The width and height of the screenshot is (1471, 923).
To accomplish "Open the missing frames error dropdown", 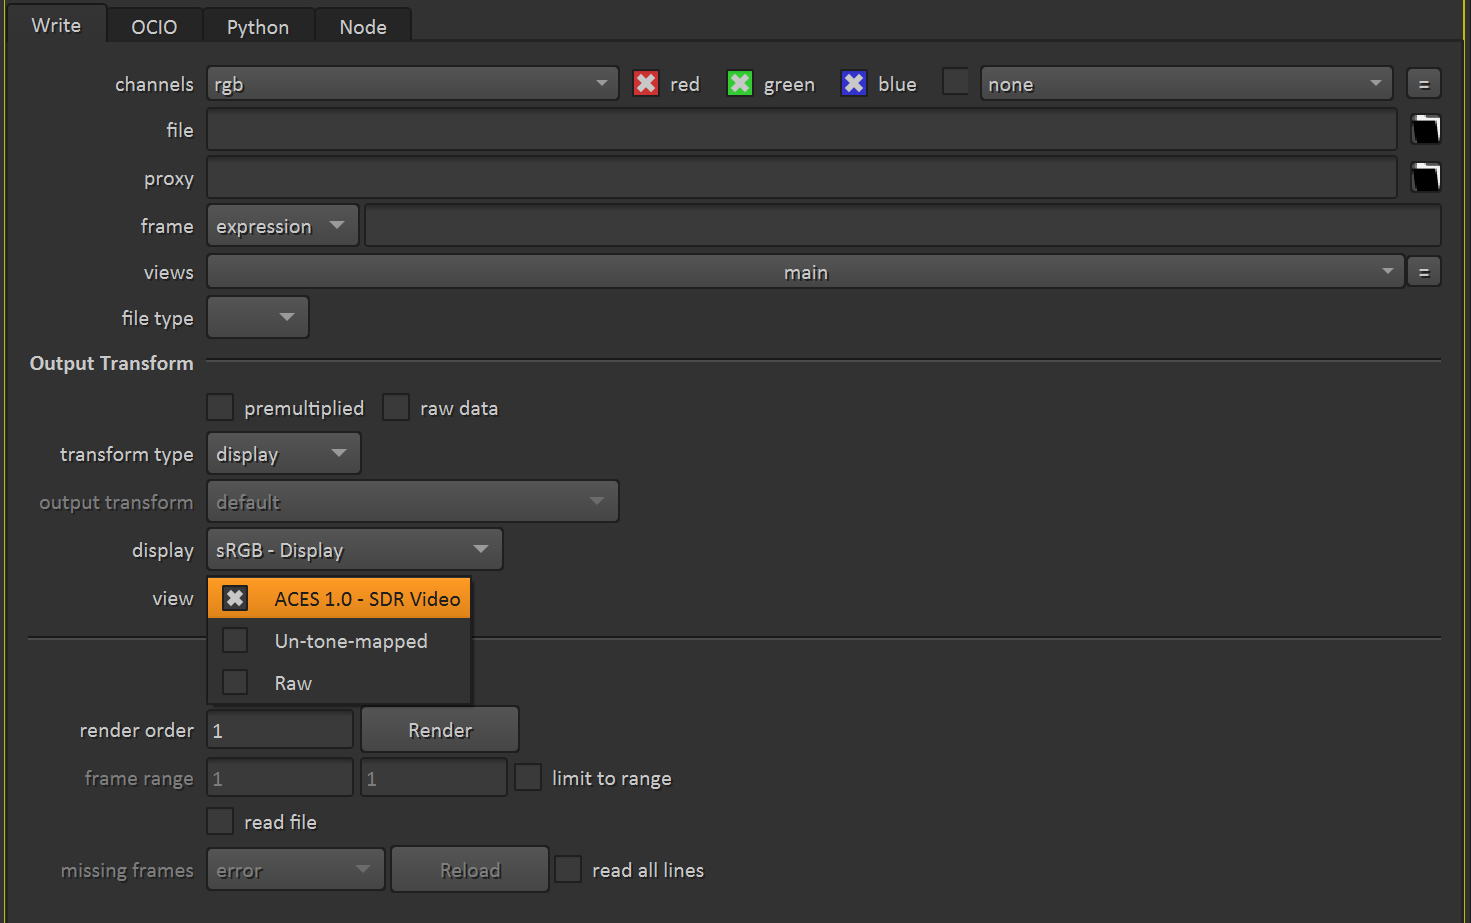I will coord(295,869).
